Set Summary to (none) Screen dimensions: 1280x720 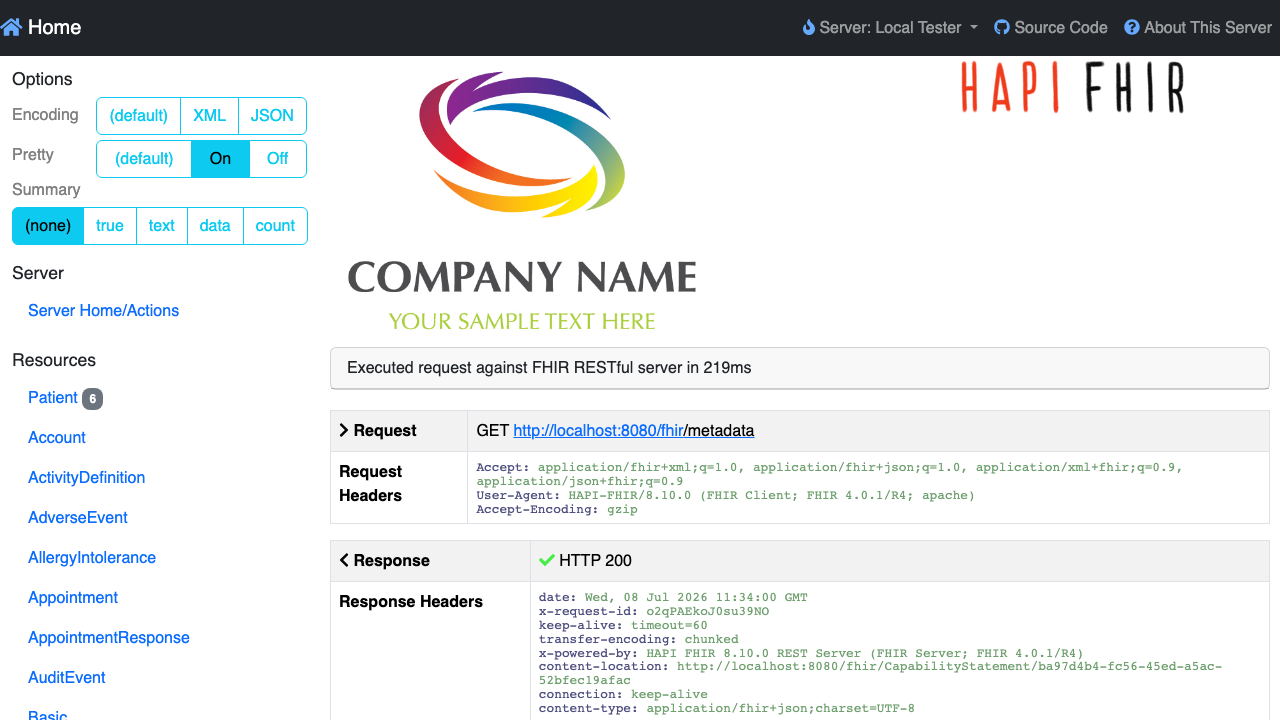pyautogui.click(x=48, y=226)
